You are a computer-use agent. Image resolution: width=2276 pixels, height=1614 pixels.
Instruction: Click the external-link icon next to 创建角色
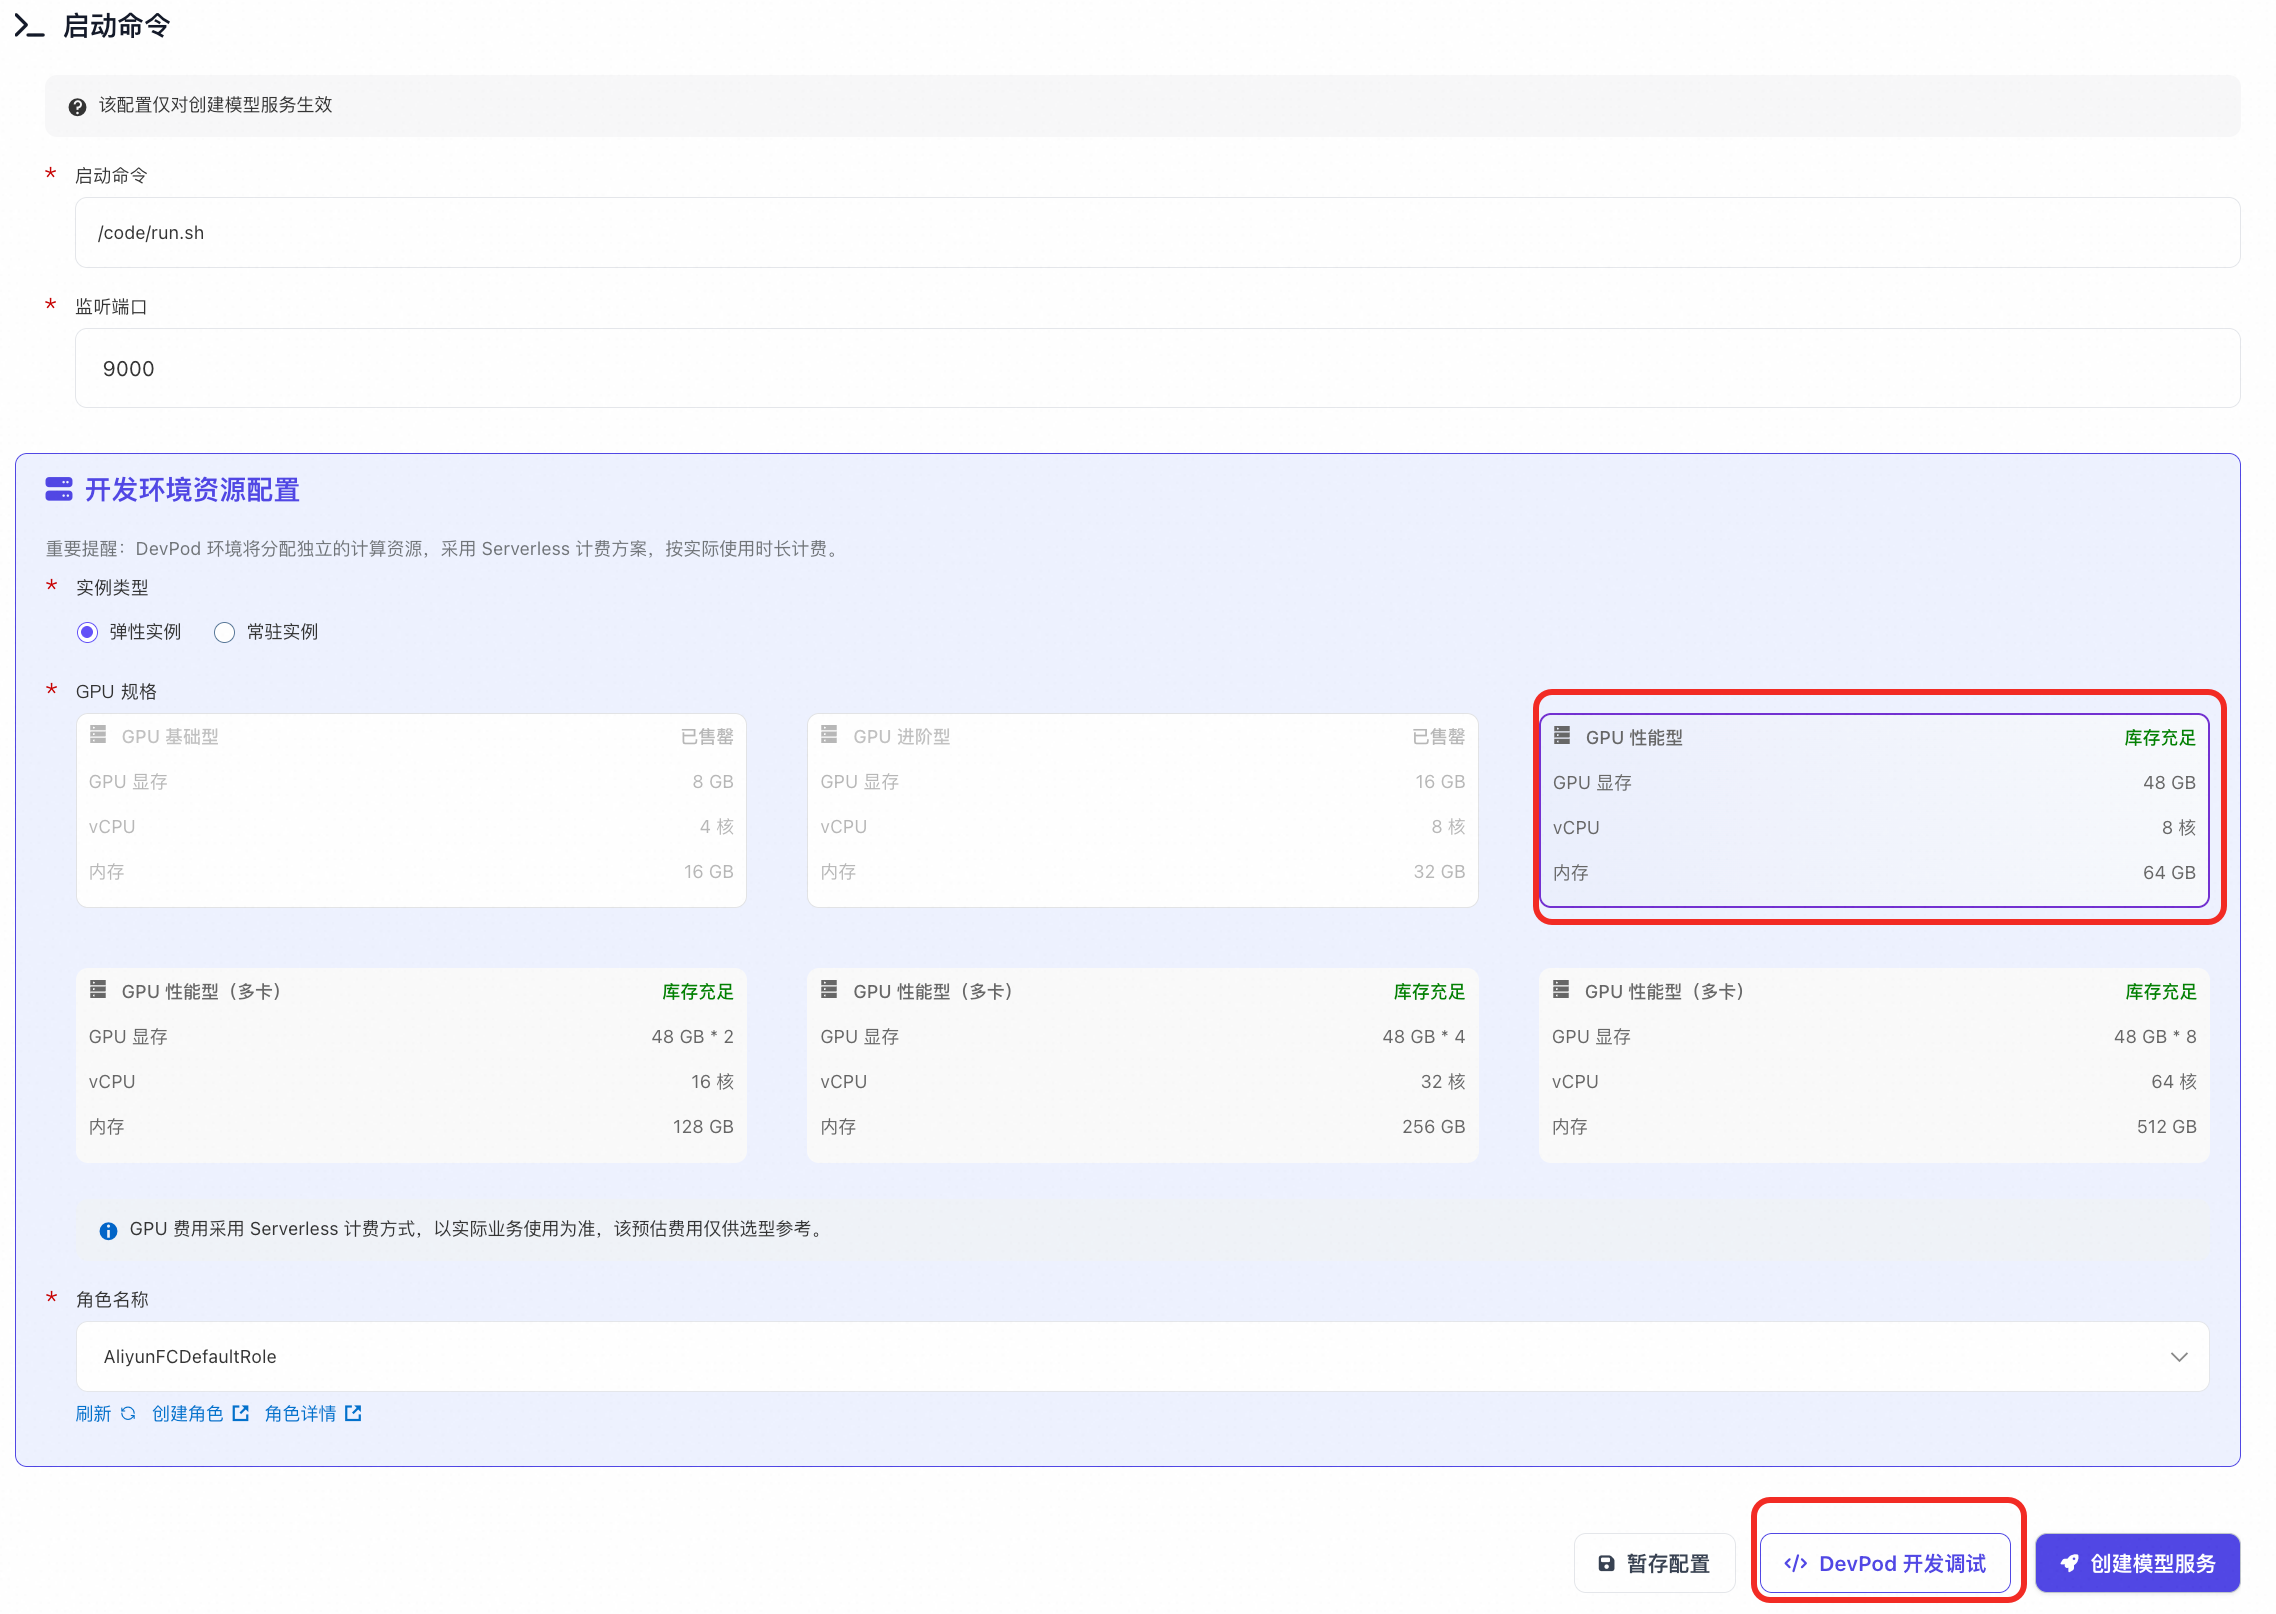coord(240,1413)
